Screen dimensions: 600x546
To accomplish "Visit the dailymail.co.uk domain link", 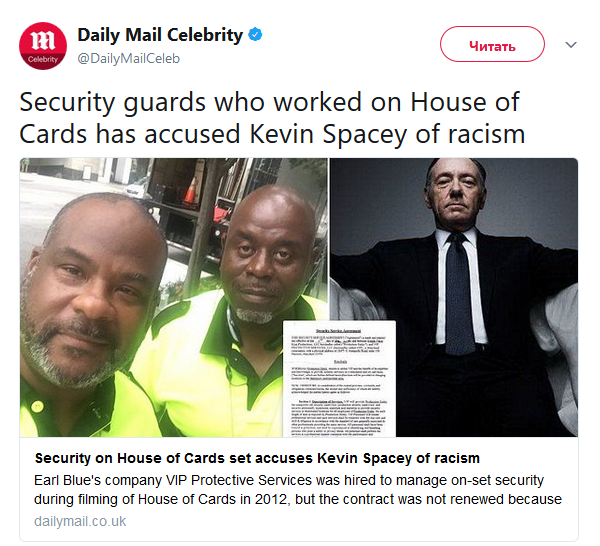I will click(x=80, y=521).
